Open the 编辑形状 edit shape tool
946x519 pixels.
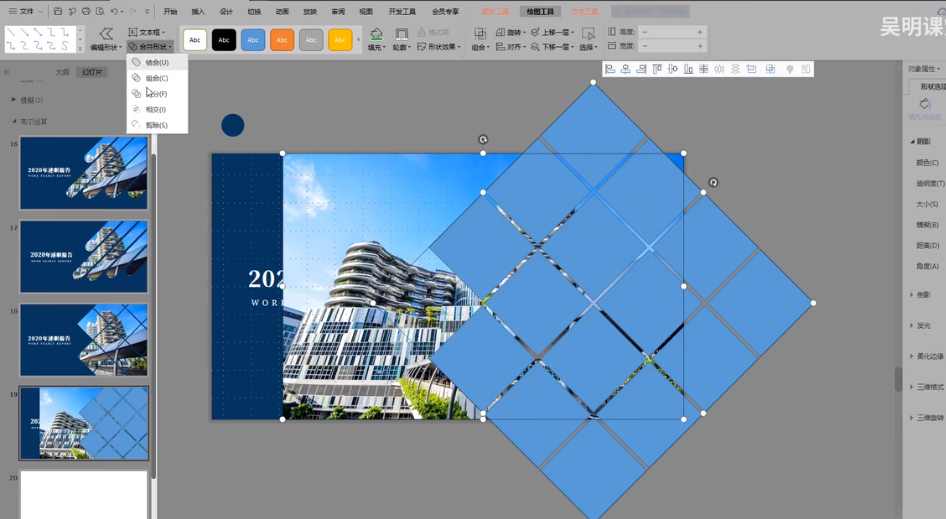[106, 39]
